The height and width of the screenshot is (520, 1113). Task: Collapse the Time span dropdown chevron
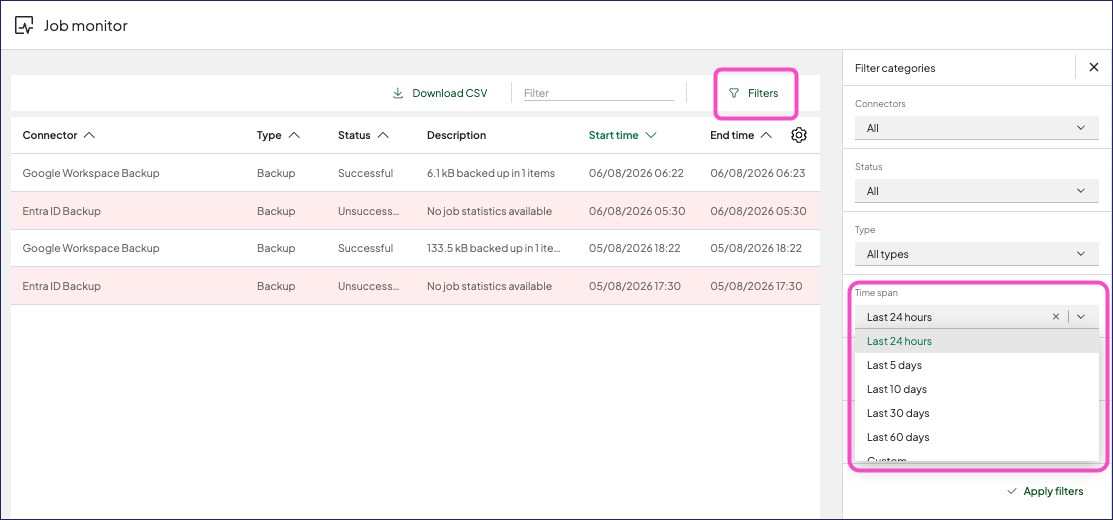click(1081, 317)
